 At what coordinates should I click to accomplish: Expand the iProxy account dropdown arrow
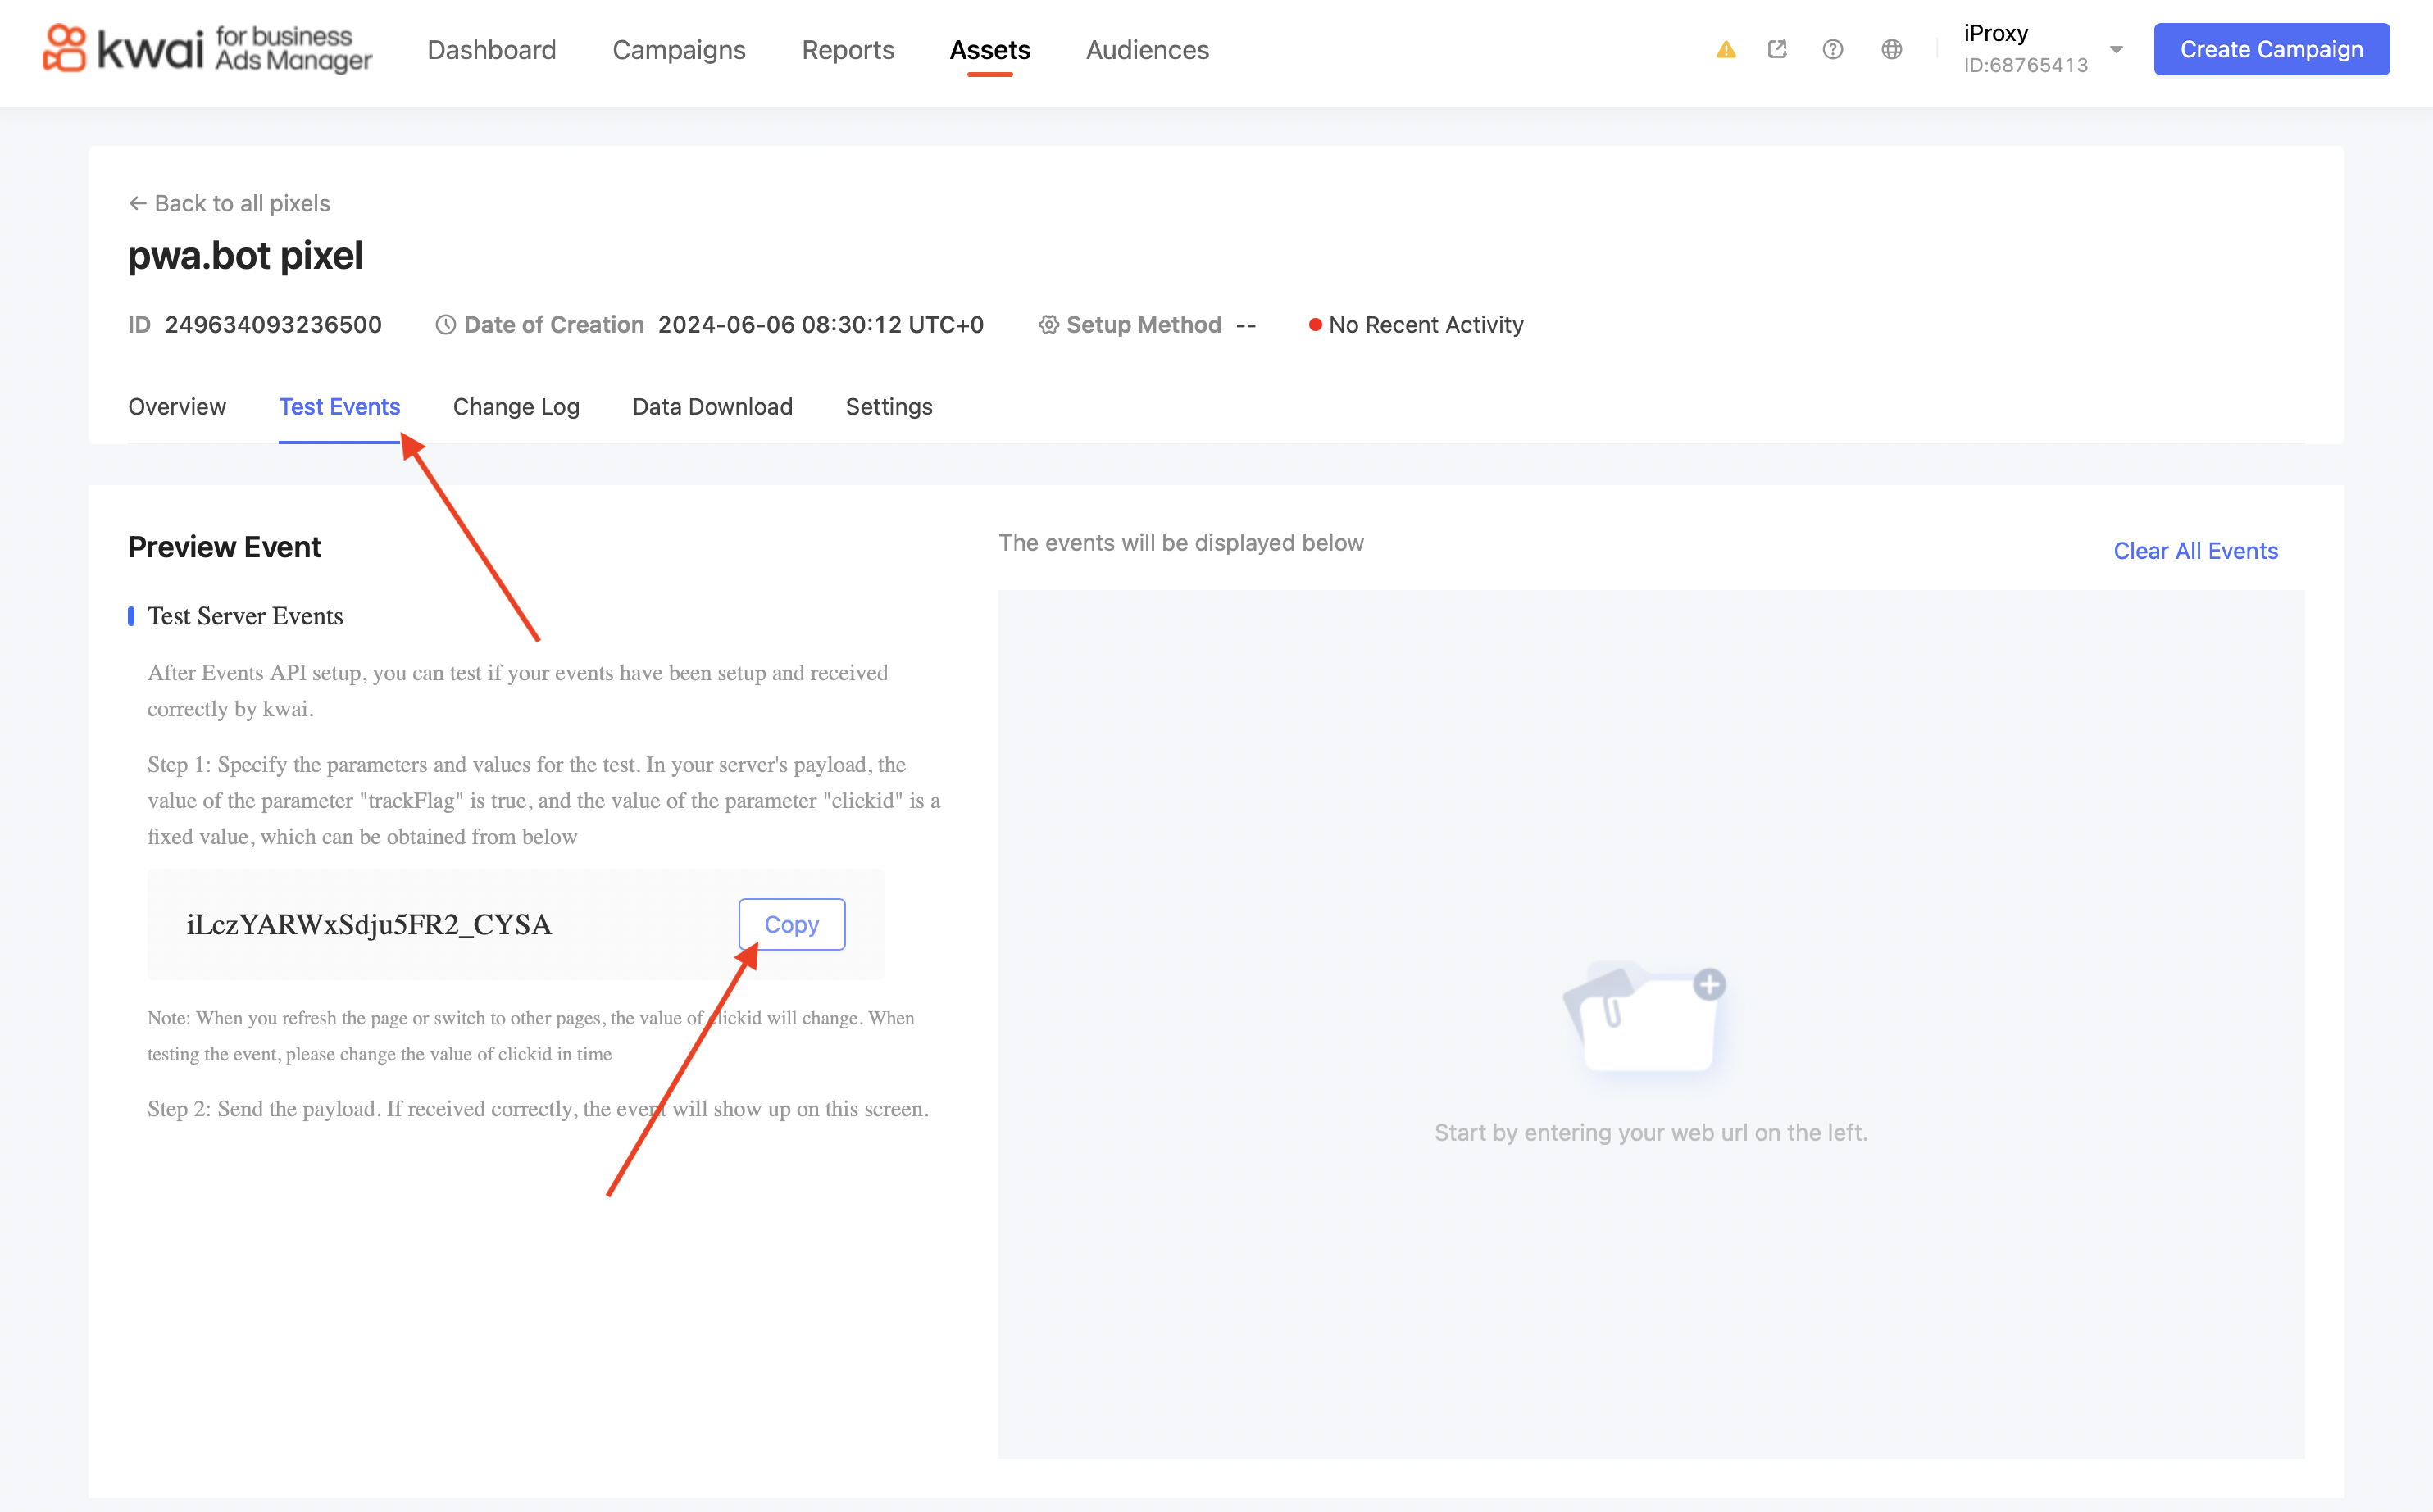click(x=2116, y=49)
